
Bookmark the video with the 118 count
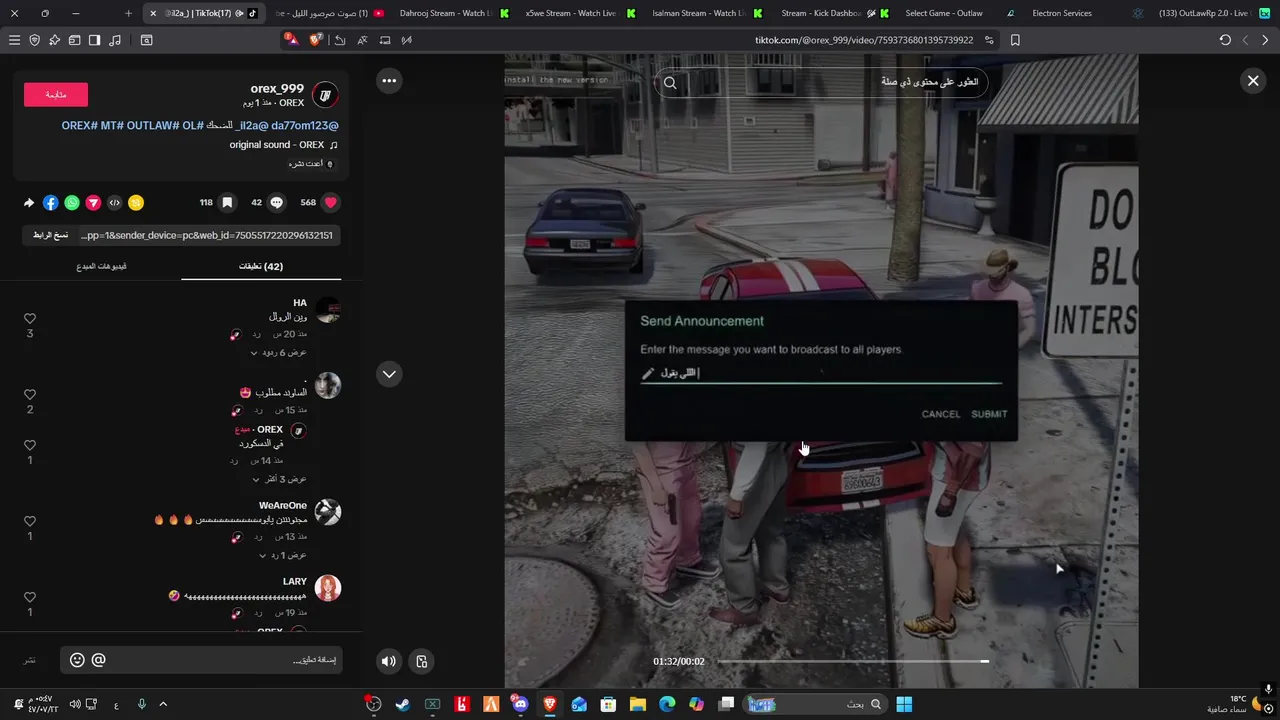(x=227, y=202)
